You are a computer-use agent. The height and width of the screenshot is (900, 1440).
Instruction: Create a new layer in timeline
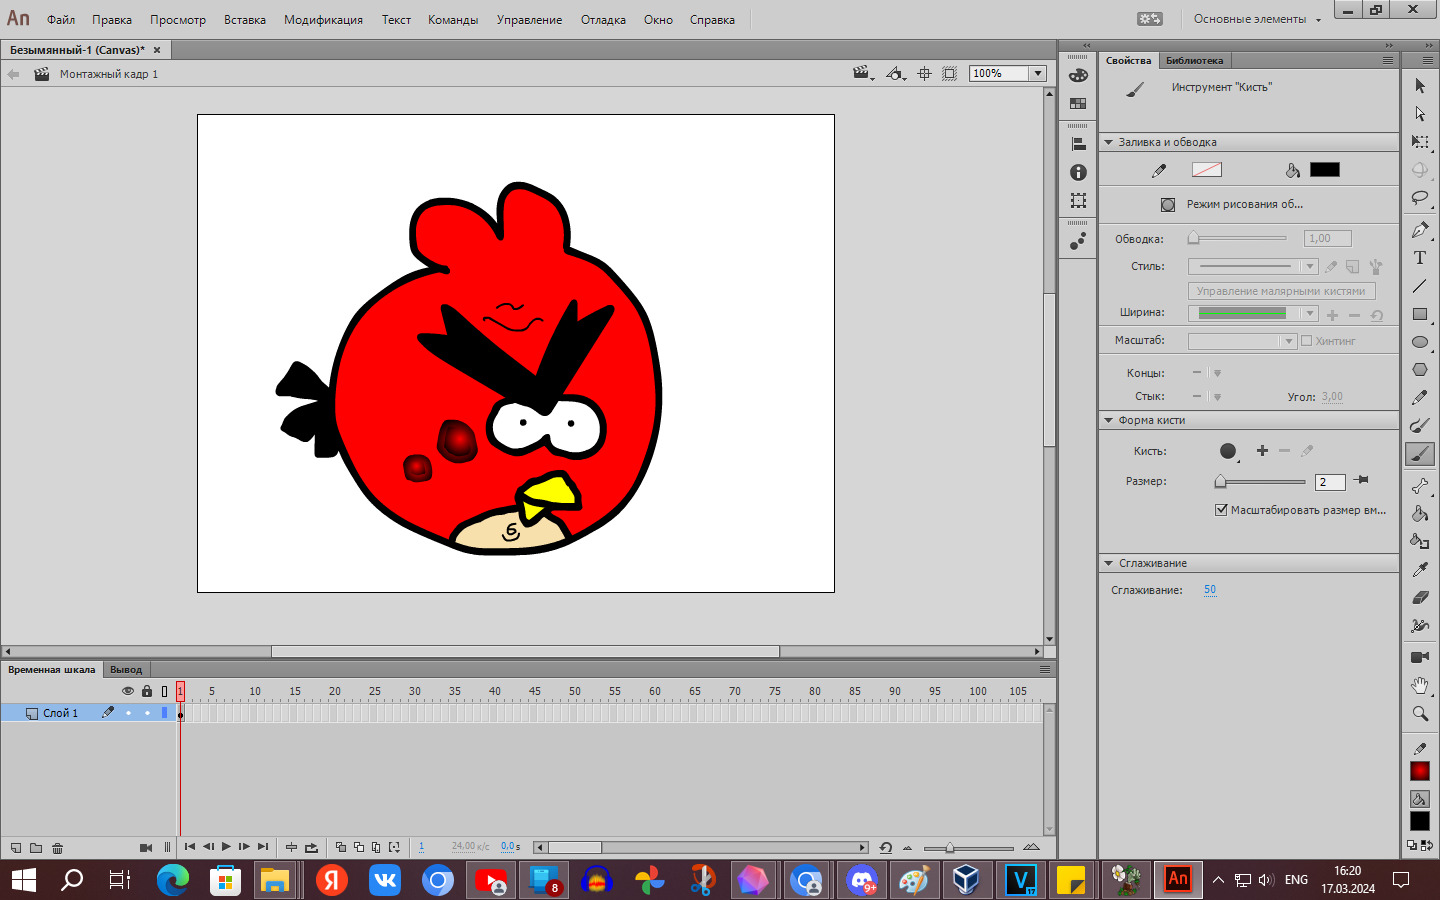coord(16,848)
